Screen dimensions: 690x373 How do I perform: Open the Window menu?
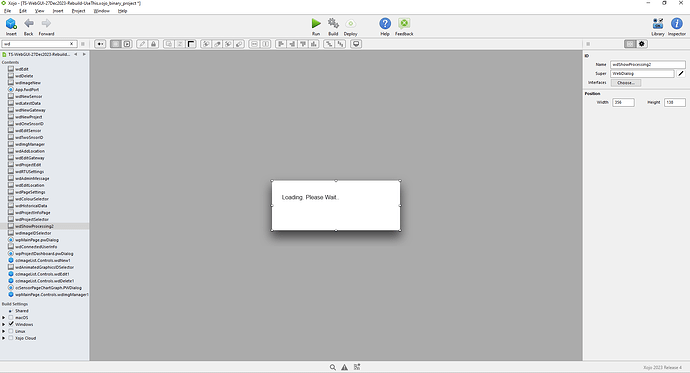(x=102, y=11)
